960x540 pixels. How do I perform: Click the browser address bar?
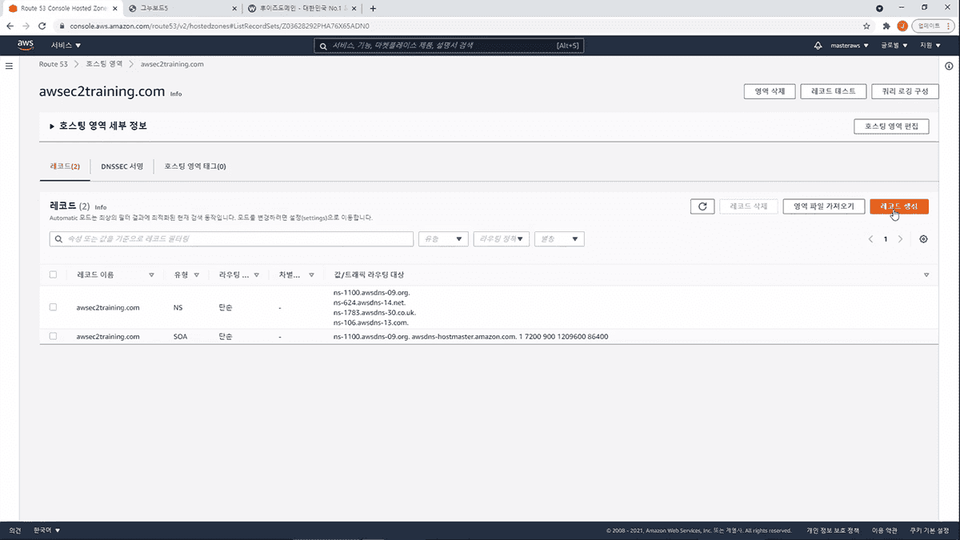coord(459,26)
